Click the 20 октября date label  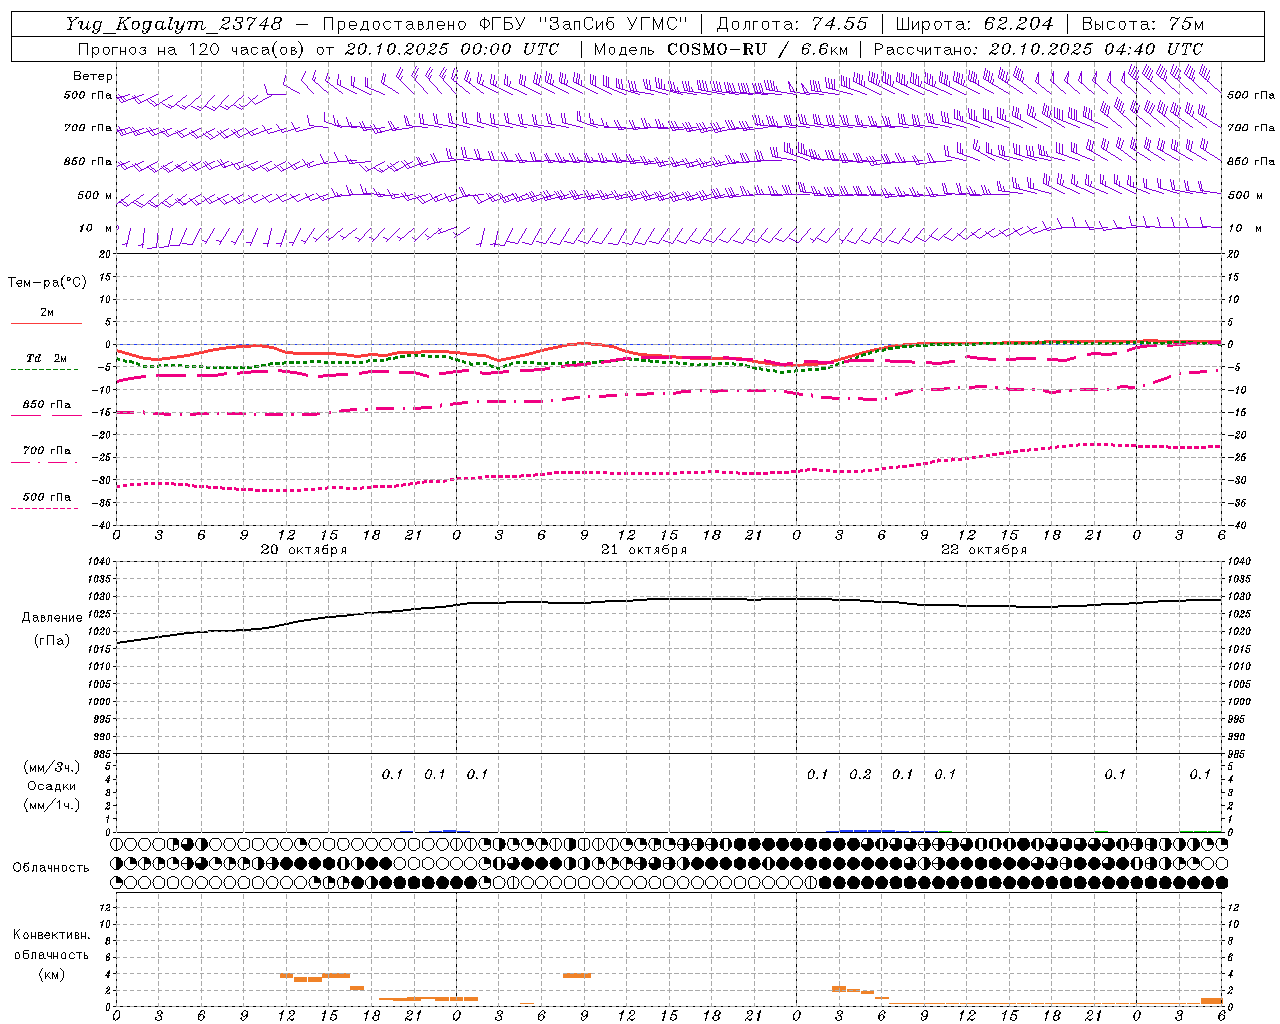304,550
